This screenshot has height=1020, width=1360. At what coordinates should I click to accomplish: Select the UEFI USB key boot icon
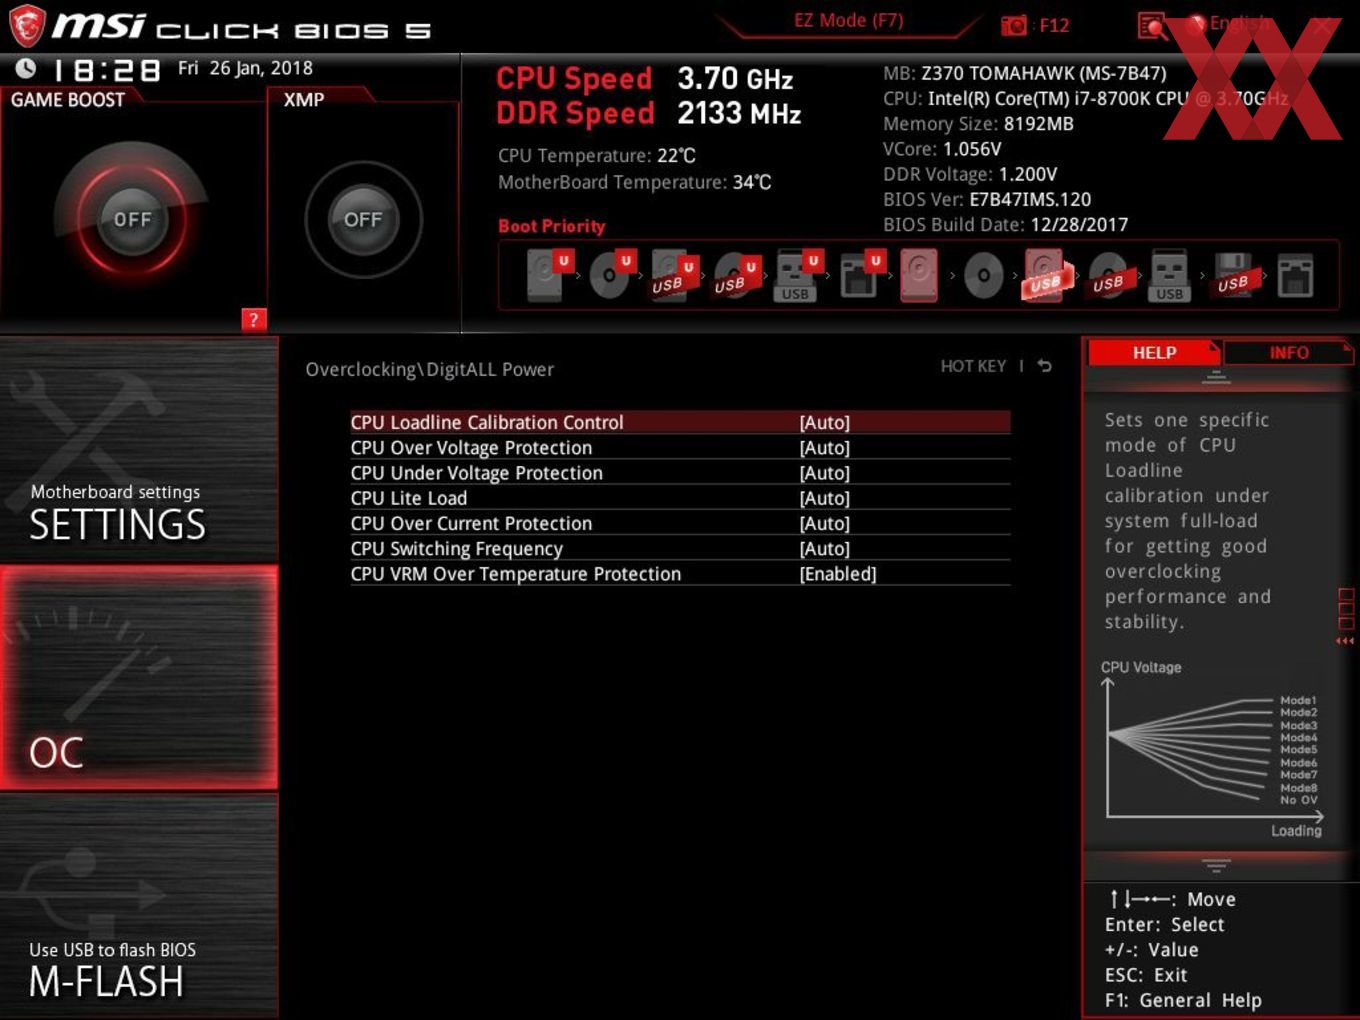click(x=797, y=274)
